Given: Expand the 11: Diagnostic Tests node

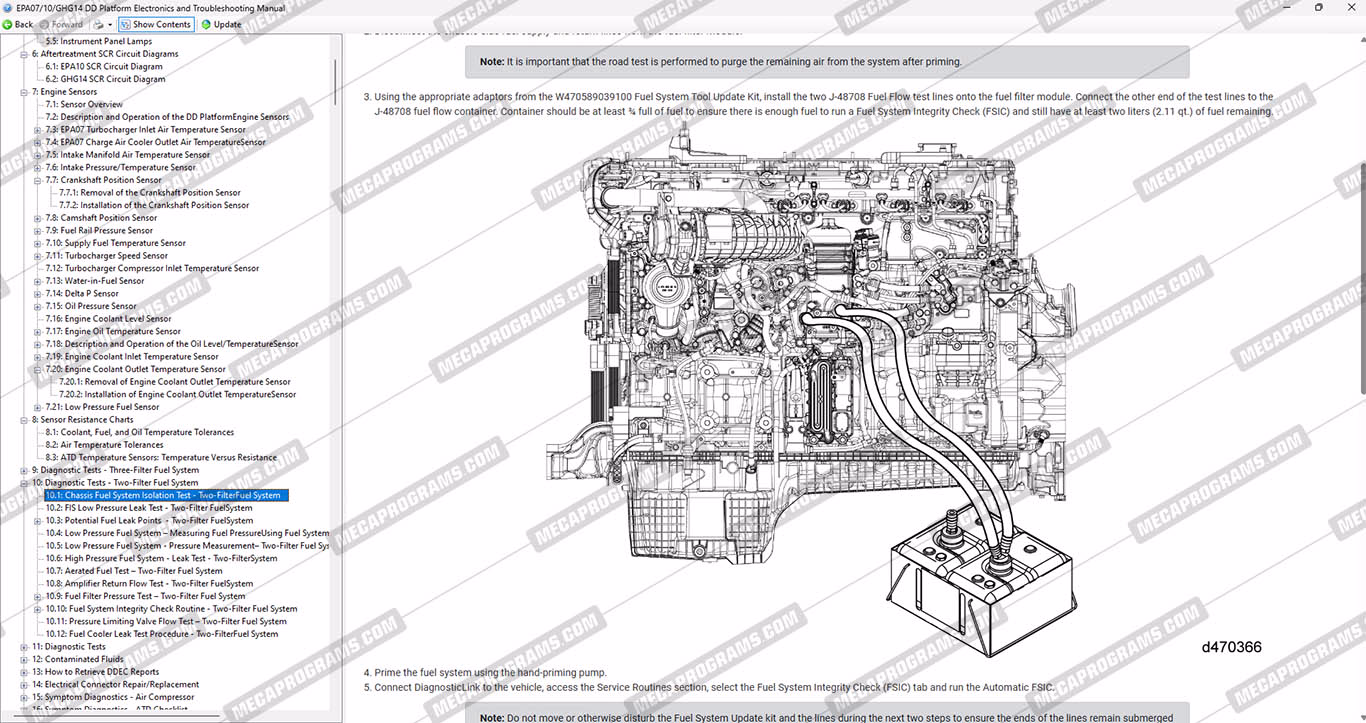Looking at the screenshot, I should (24, 647).
